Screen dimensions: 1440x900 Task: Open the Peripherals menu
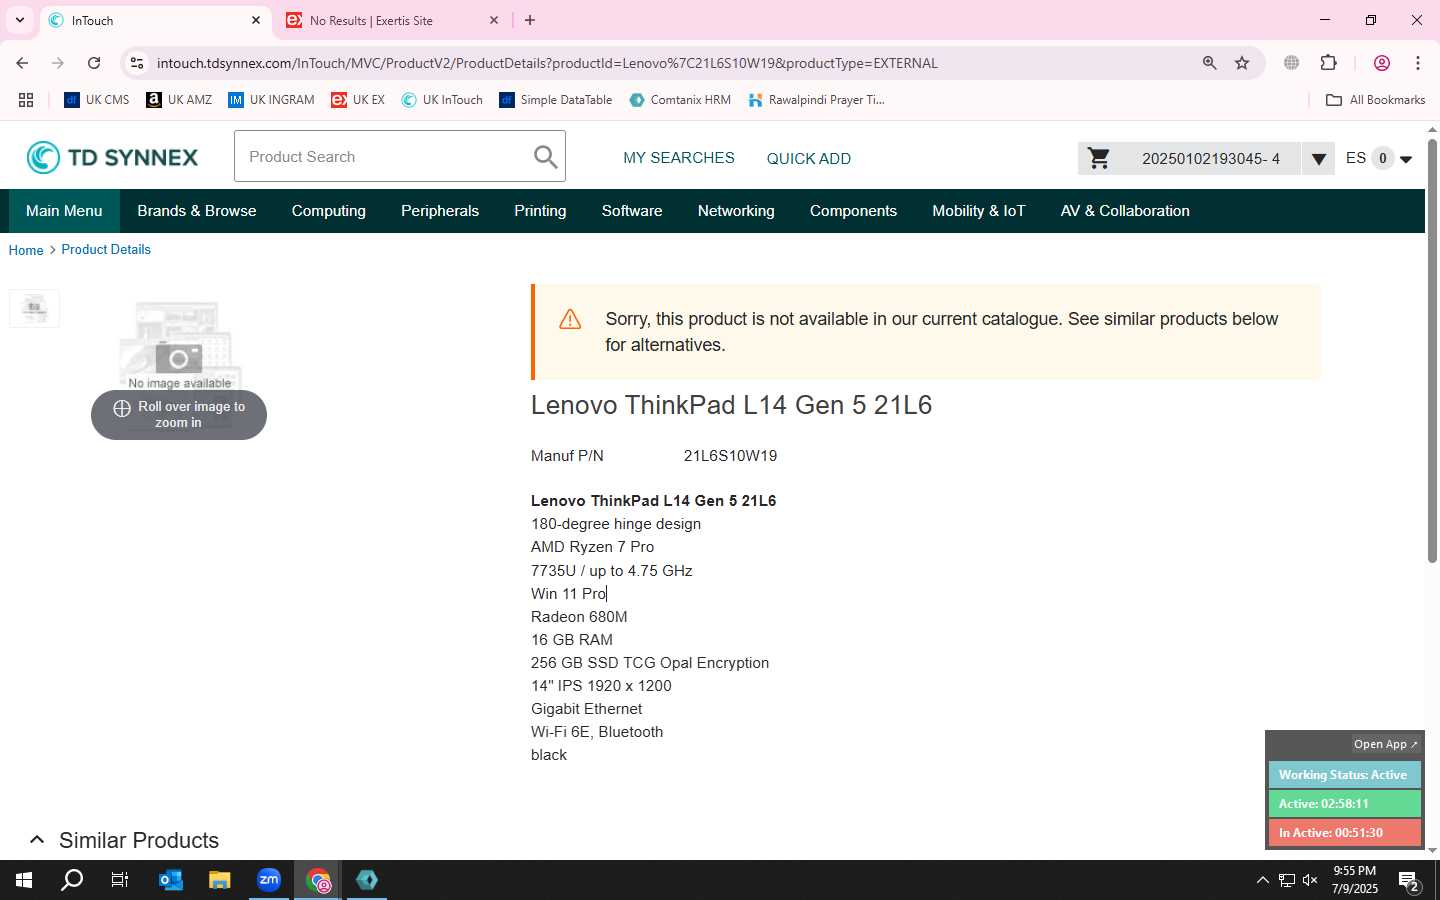pos(440,211)
